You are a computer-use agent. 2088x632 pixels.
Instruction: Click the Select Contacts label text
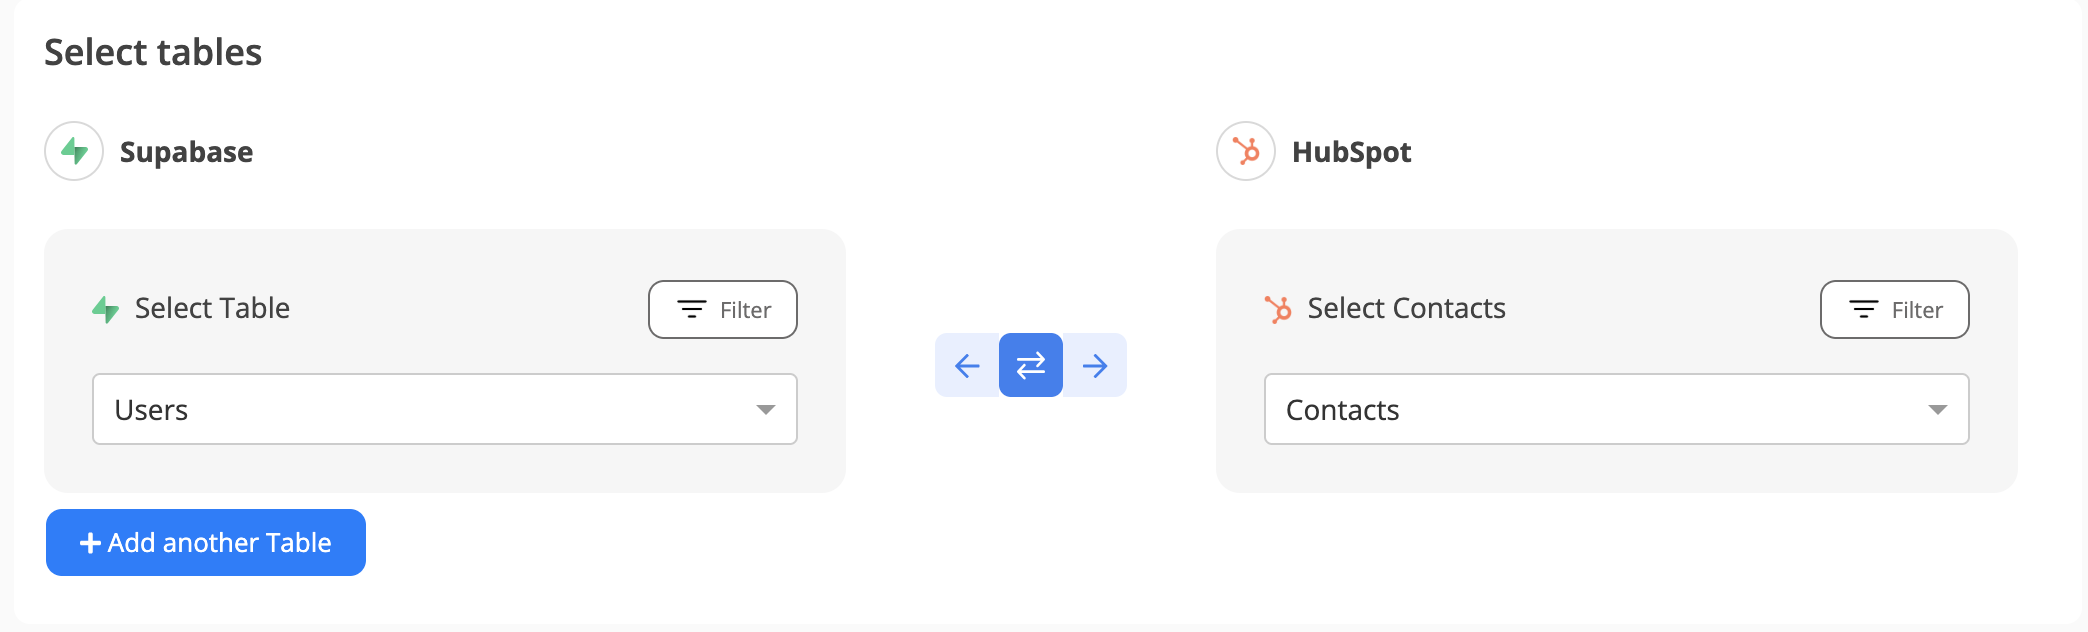1406,308
